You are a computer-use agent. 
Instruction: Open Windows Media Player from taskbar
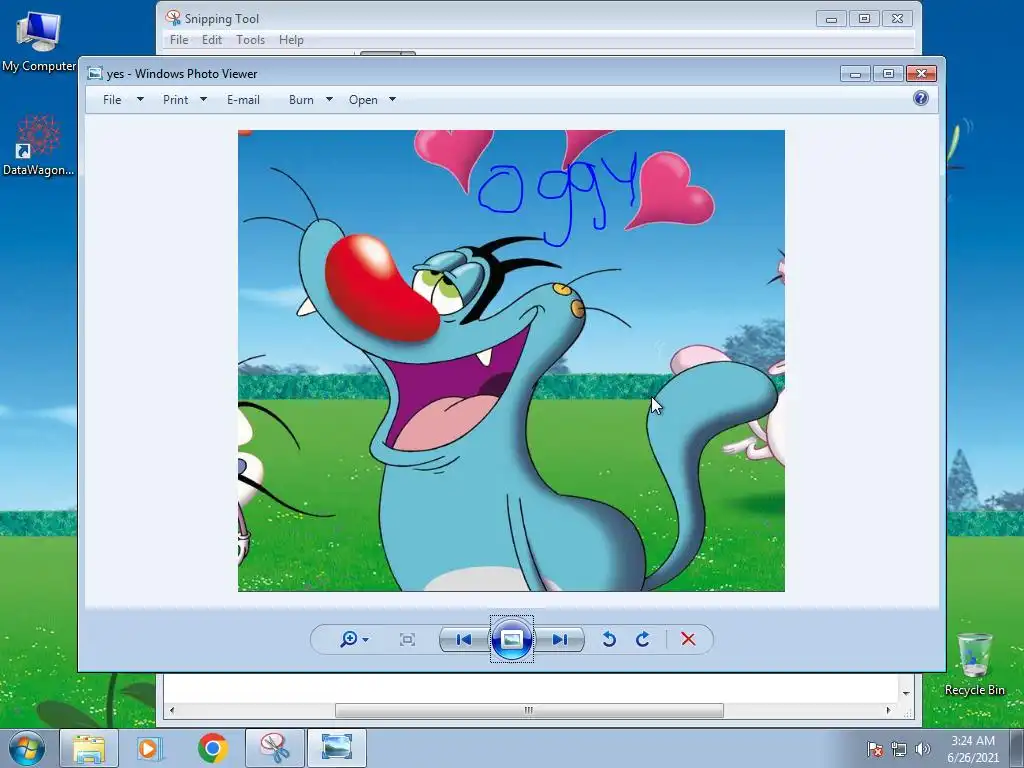coord(149,748)
